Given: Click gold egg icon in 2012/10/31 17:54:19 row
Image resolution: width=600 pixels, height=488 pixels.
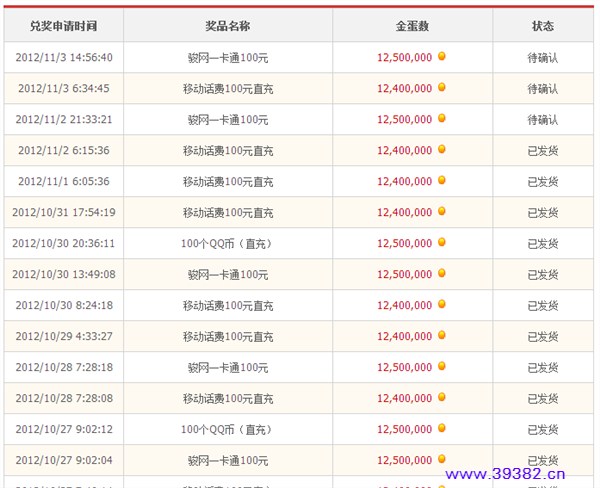Looking at the screenshot, I should (x=442, y=211).
